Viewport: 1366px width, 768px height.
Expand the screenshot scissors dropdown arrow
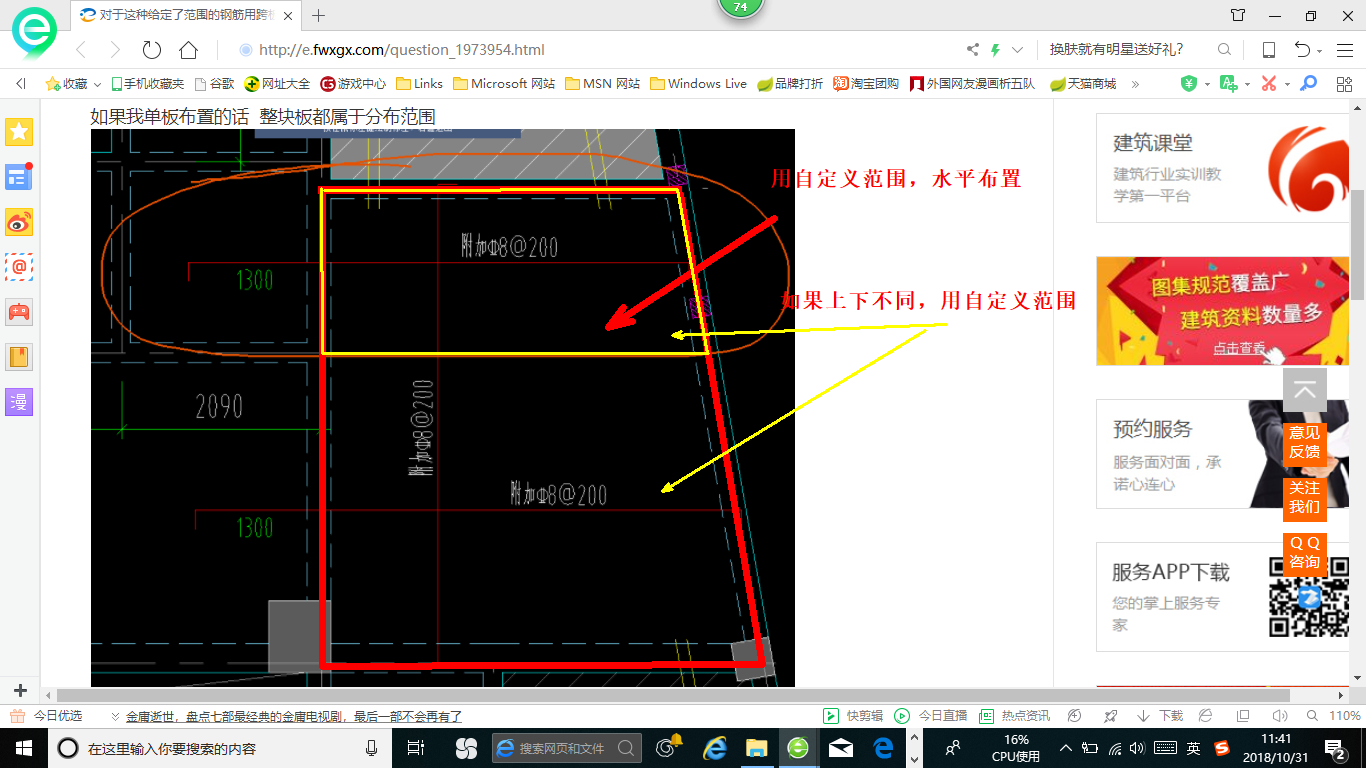[x=1287, y=84]
